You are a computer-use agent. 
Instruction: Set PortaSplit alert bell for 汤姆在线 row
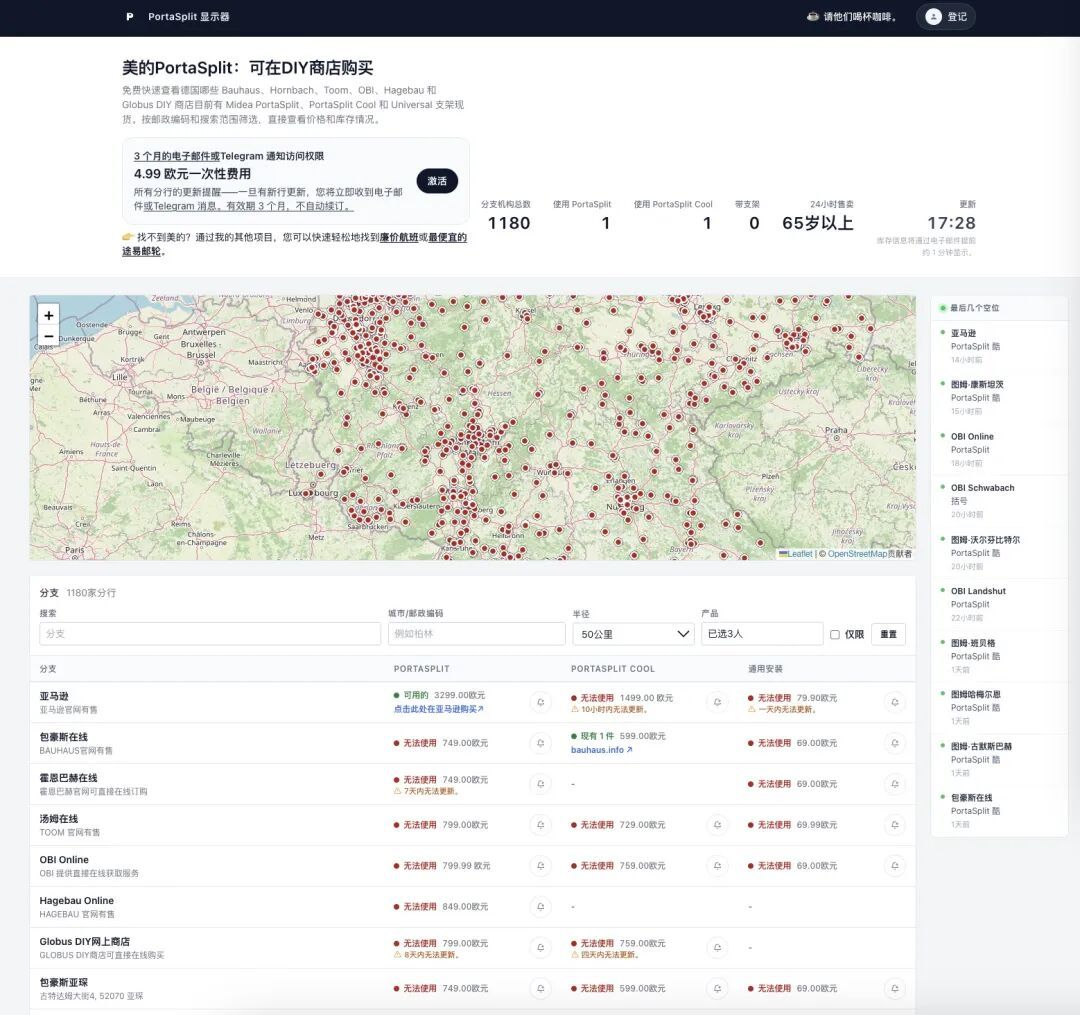[541, 825]
